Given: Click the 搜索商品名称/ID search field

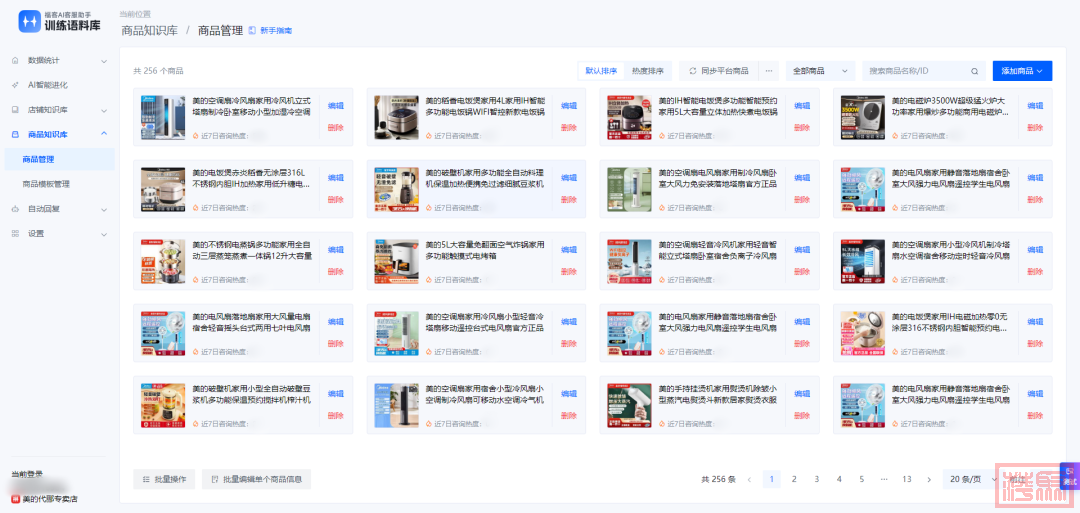Looking at the screenshot, I should point(915,71).
